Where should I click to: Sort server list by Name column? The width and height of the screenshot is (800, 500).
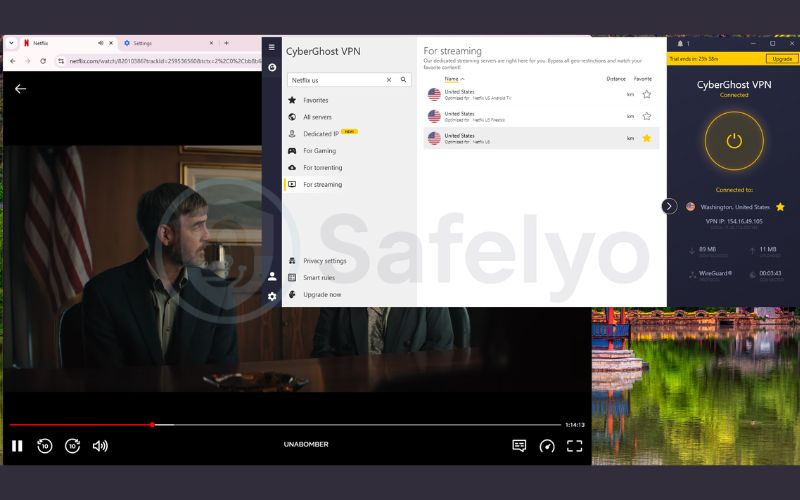click(454, 79)
